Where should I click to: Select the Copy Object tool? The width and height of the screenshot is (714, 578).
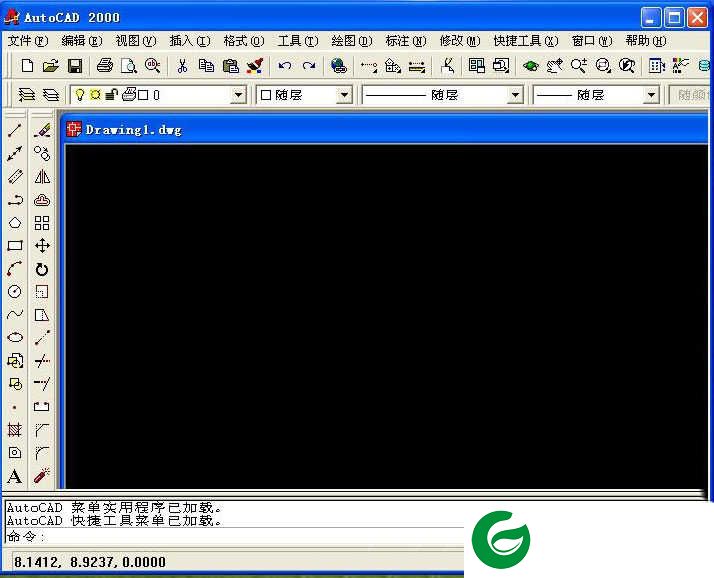(x=42, y=153)
